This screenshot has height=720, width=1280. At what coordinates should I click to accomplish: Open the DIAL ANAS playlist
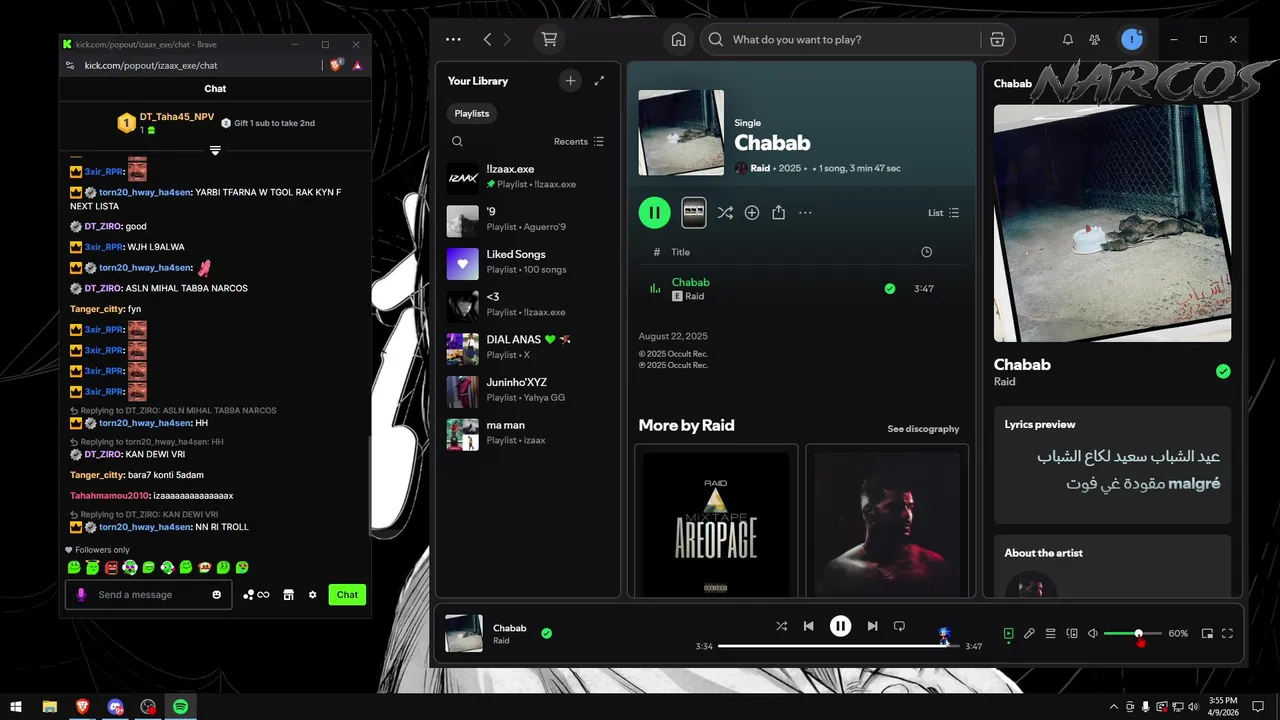pyautogui.click(x=528, y=347)
